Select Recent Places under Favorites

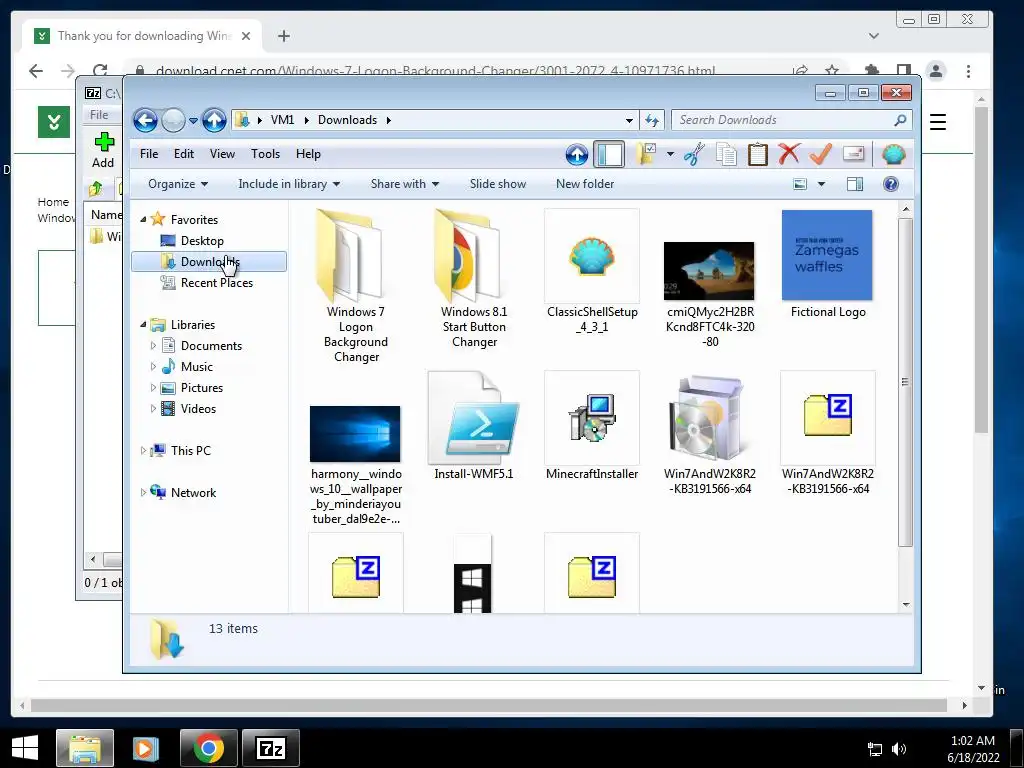point(217,283)
